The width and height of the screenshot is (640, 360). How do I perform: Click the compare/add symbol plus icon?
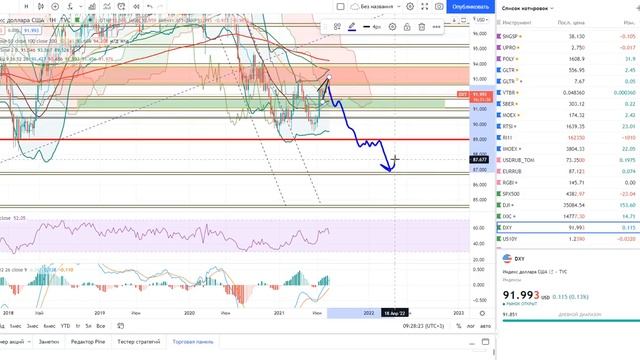click(55, 7)
